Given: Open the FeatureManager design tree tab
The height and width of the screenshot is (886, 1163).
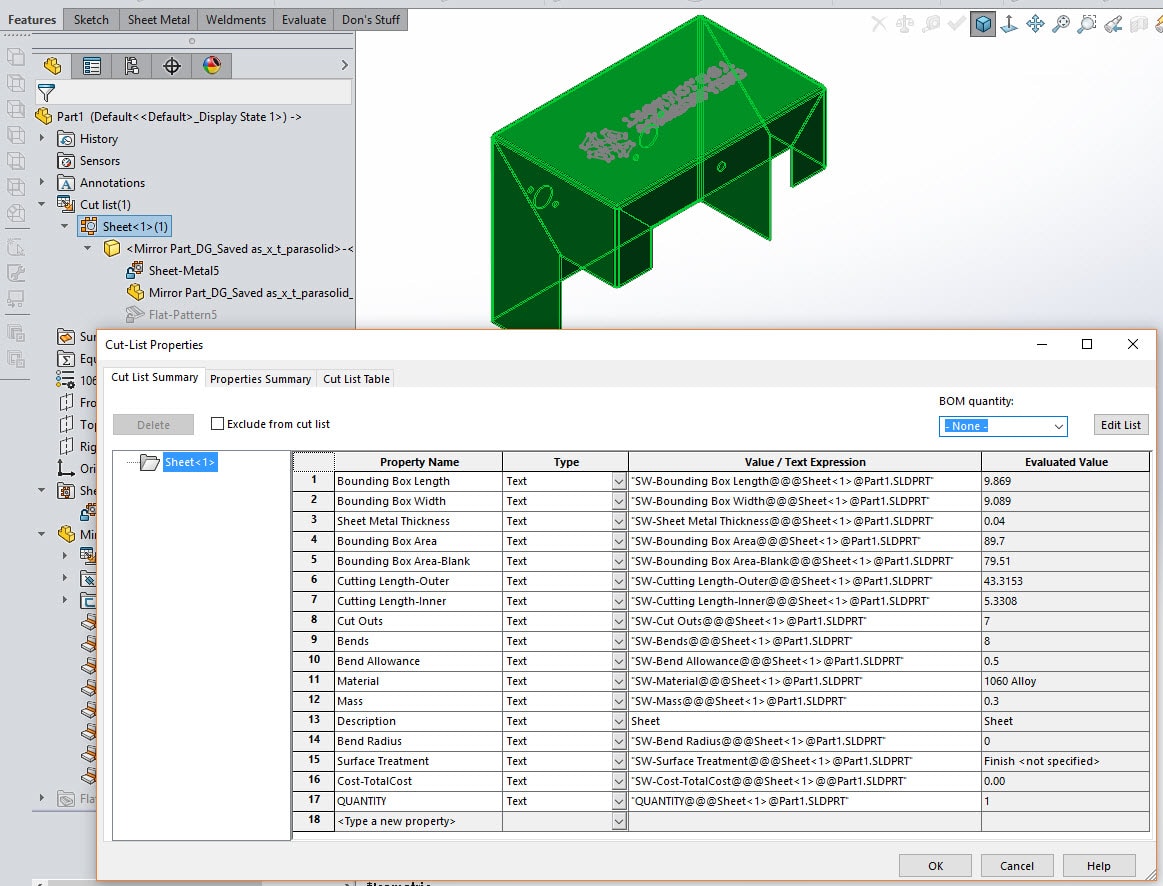Looking at the screenshot, I should [53, 66].
